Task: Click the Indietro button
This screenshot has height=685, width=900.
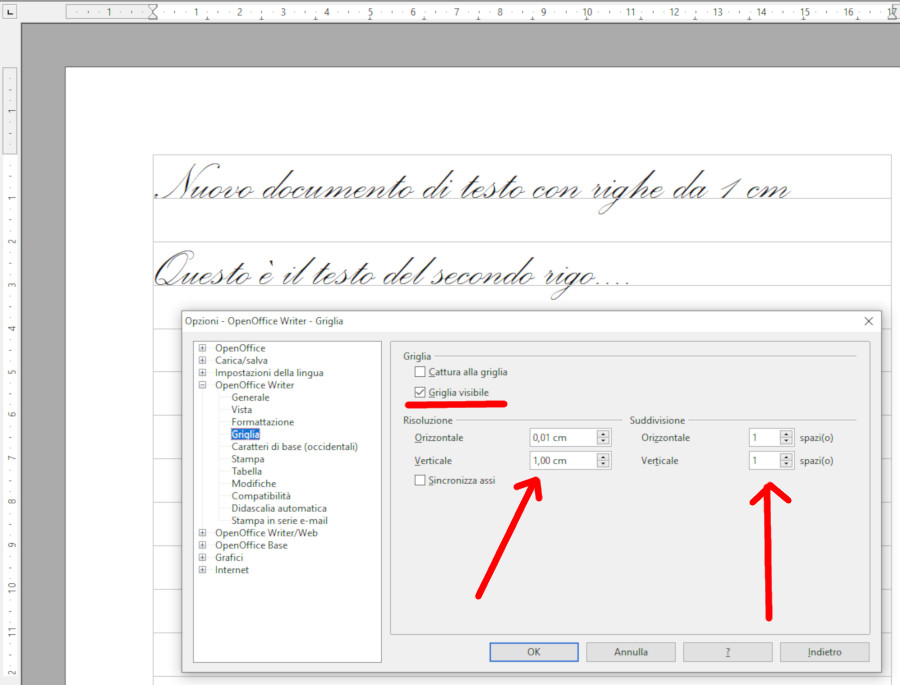Action: pos(824,652)
